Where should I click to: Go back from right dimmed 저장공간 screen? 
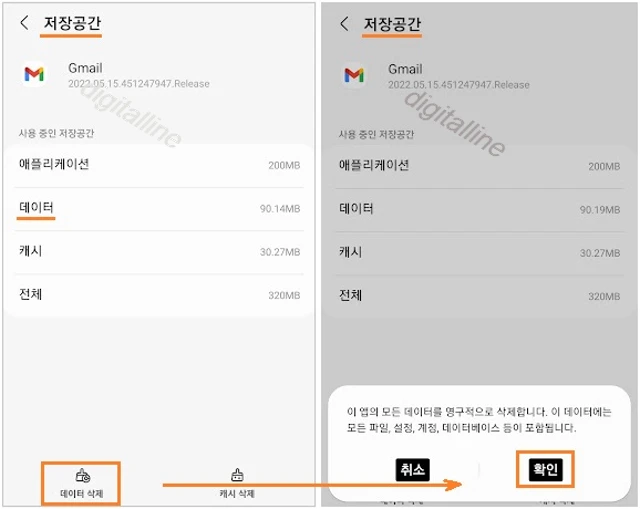coord(344,24)
